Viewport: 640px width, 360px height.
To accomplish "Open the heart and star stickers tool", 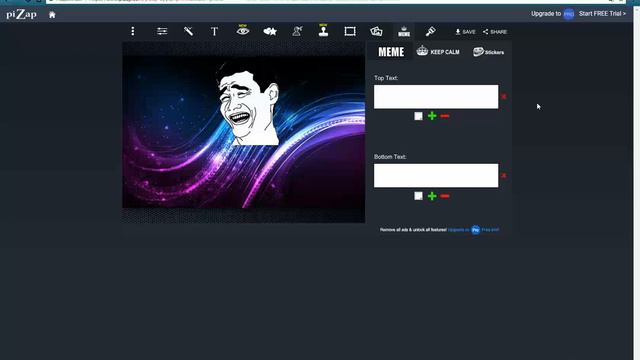I will click(270, 31).
